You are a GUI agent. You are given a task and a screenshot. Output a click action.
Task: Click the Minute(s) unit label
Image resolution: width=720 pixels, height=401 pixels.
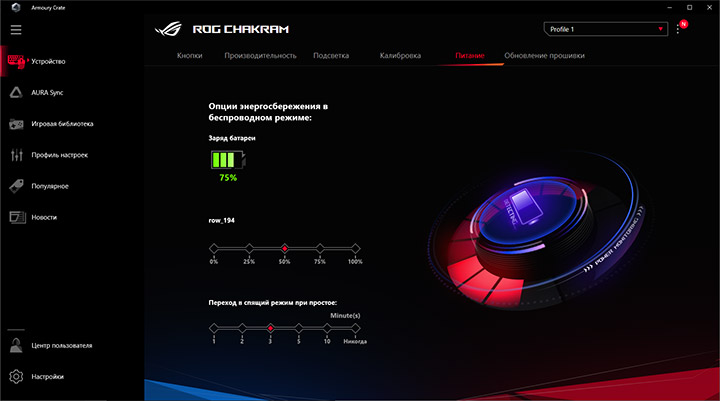(345, 316)
